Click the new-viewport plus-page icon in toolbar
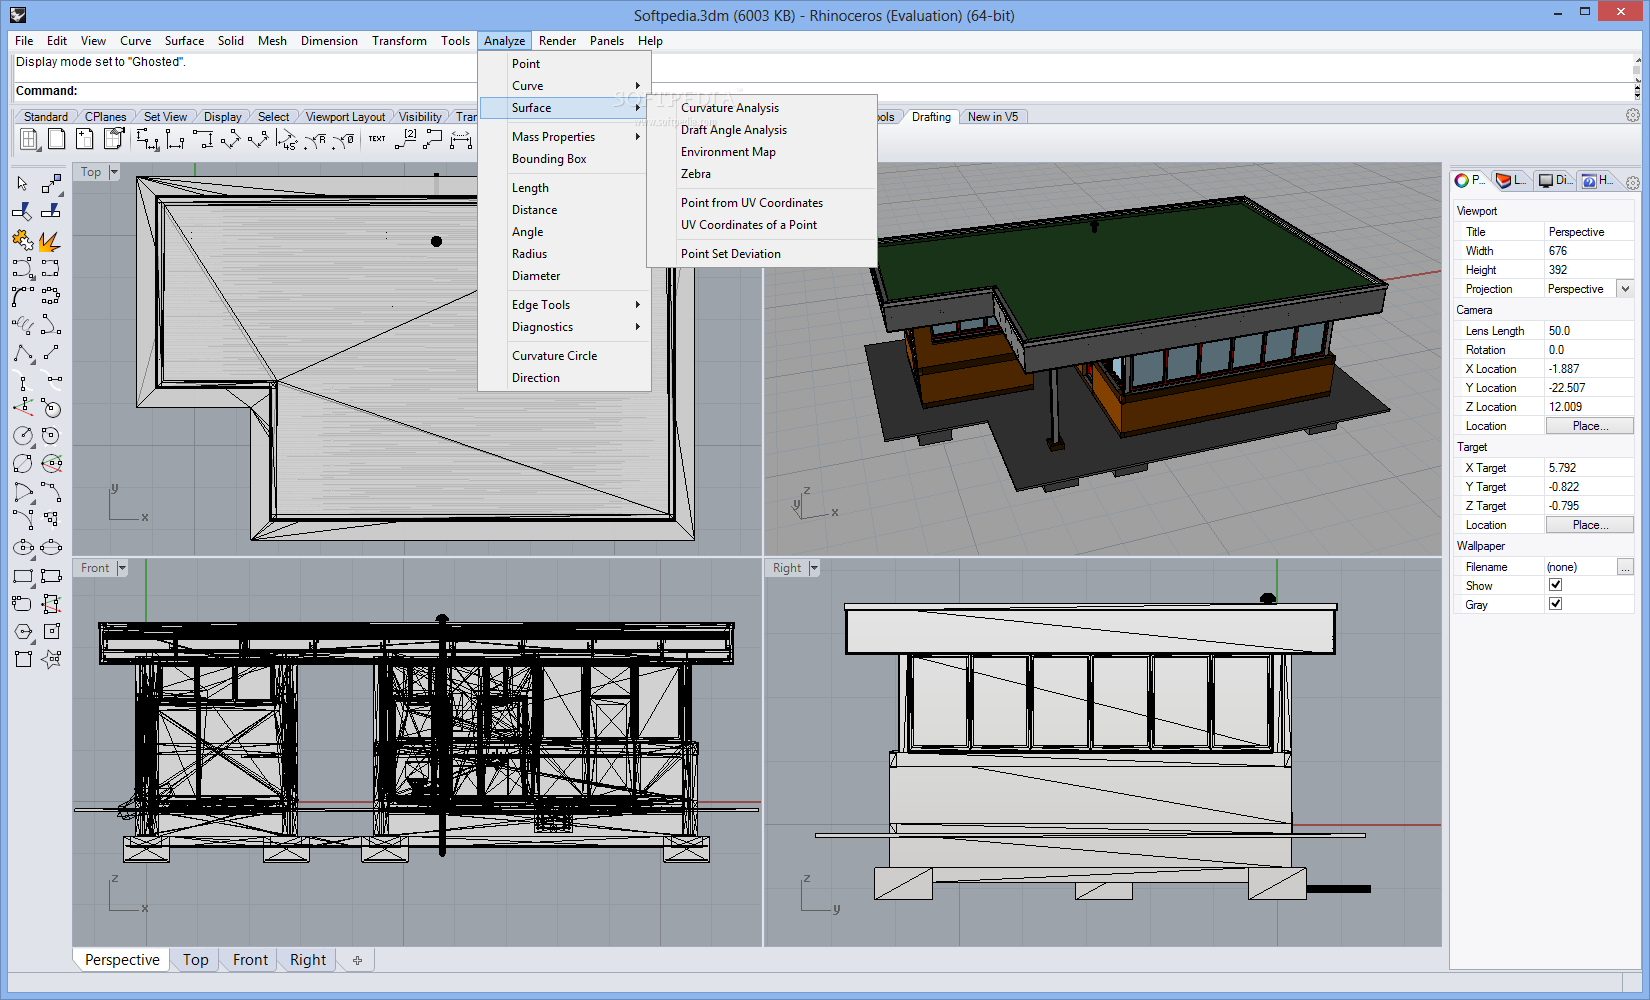Viewport: 1650px width, 1000px height. point(85,139)
